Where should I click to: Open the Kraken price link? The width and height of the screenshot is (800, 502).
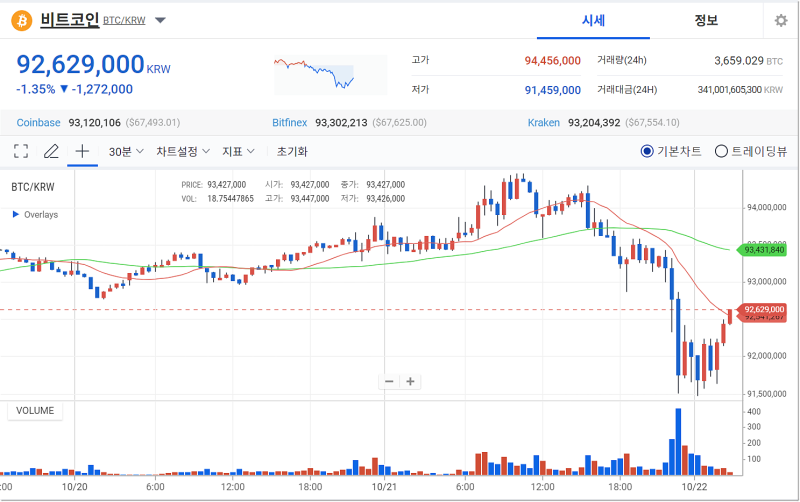tap(543, 122)
